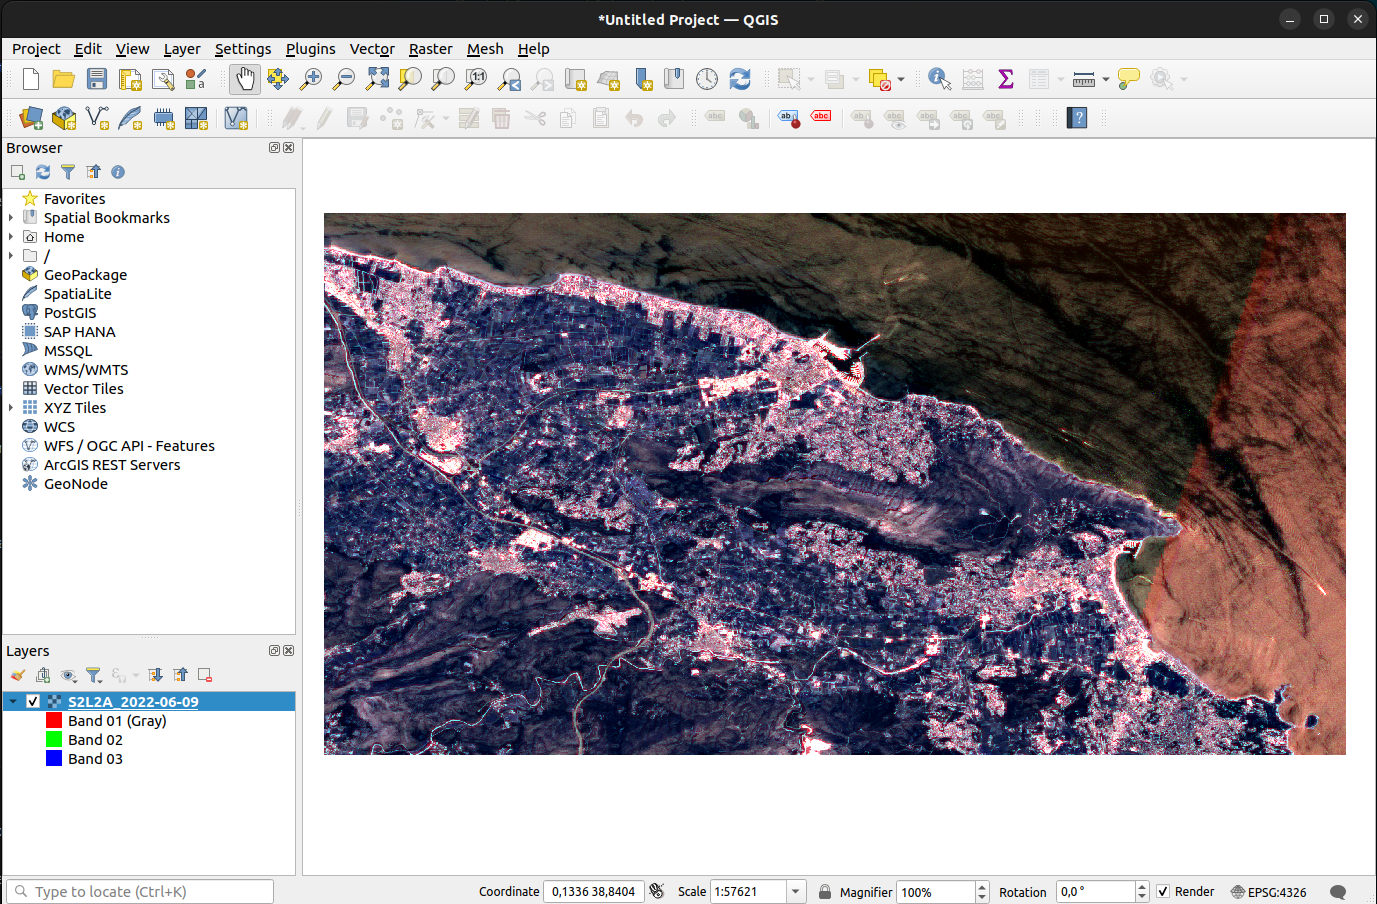
Task: Toggle the Render checkbox in status bar
Action: (x=1163, y=891)
